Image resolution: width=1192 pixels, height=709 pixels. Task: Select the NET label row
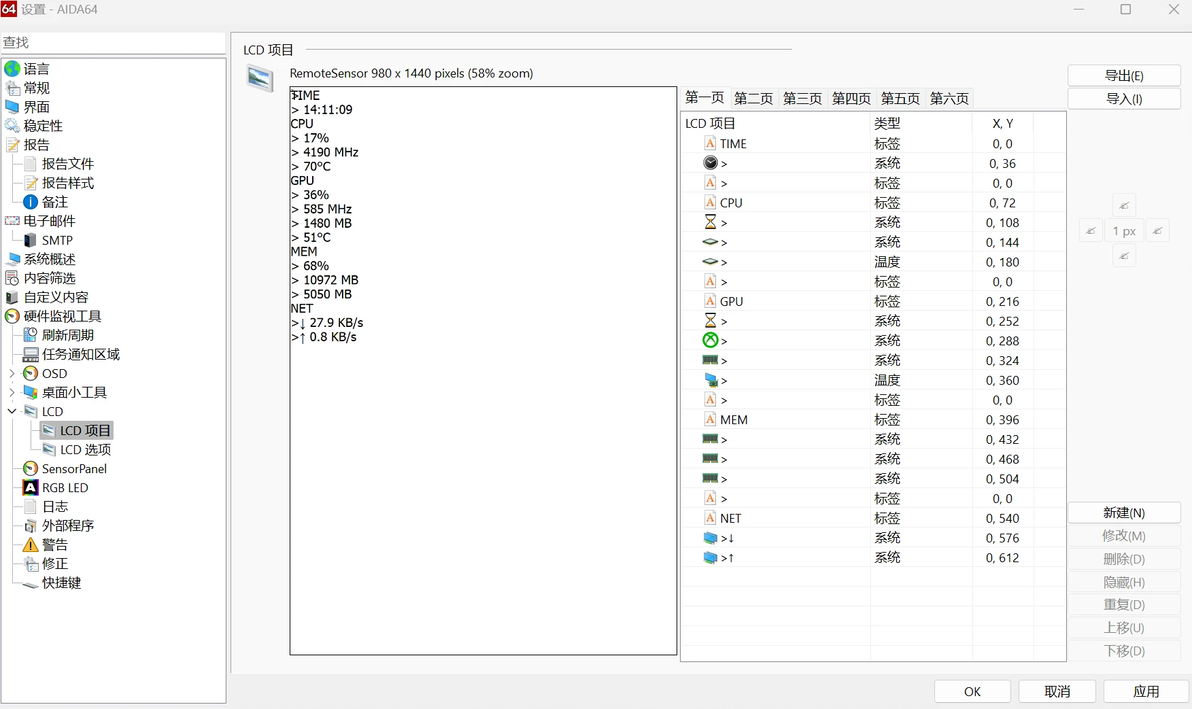point(873,518)
